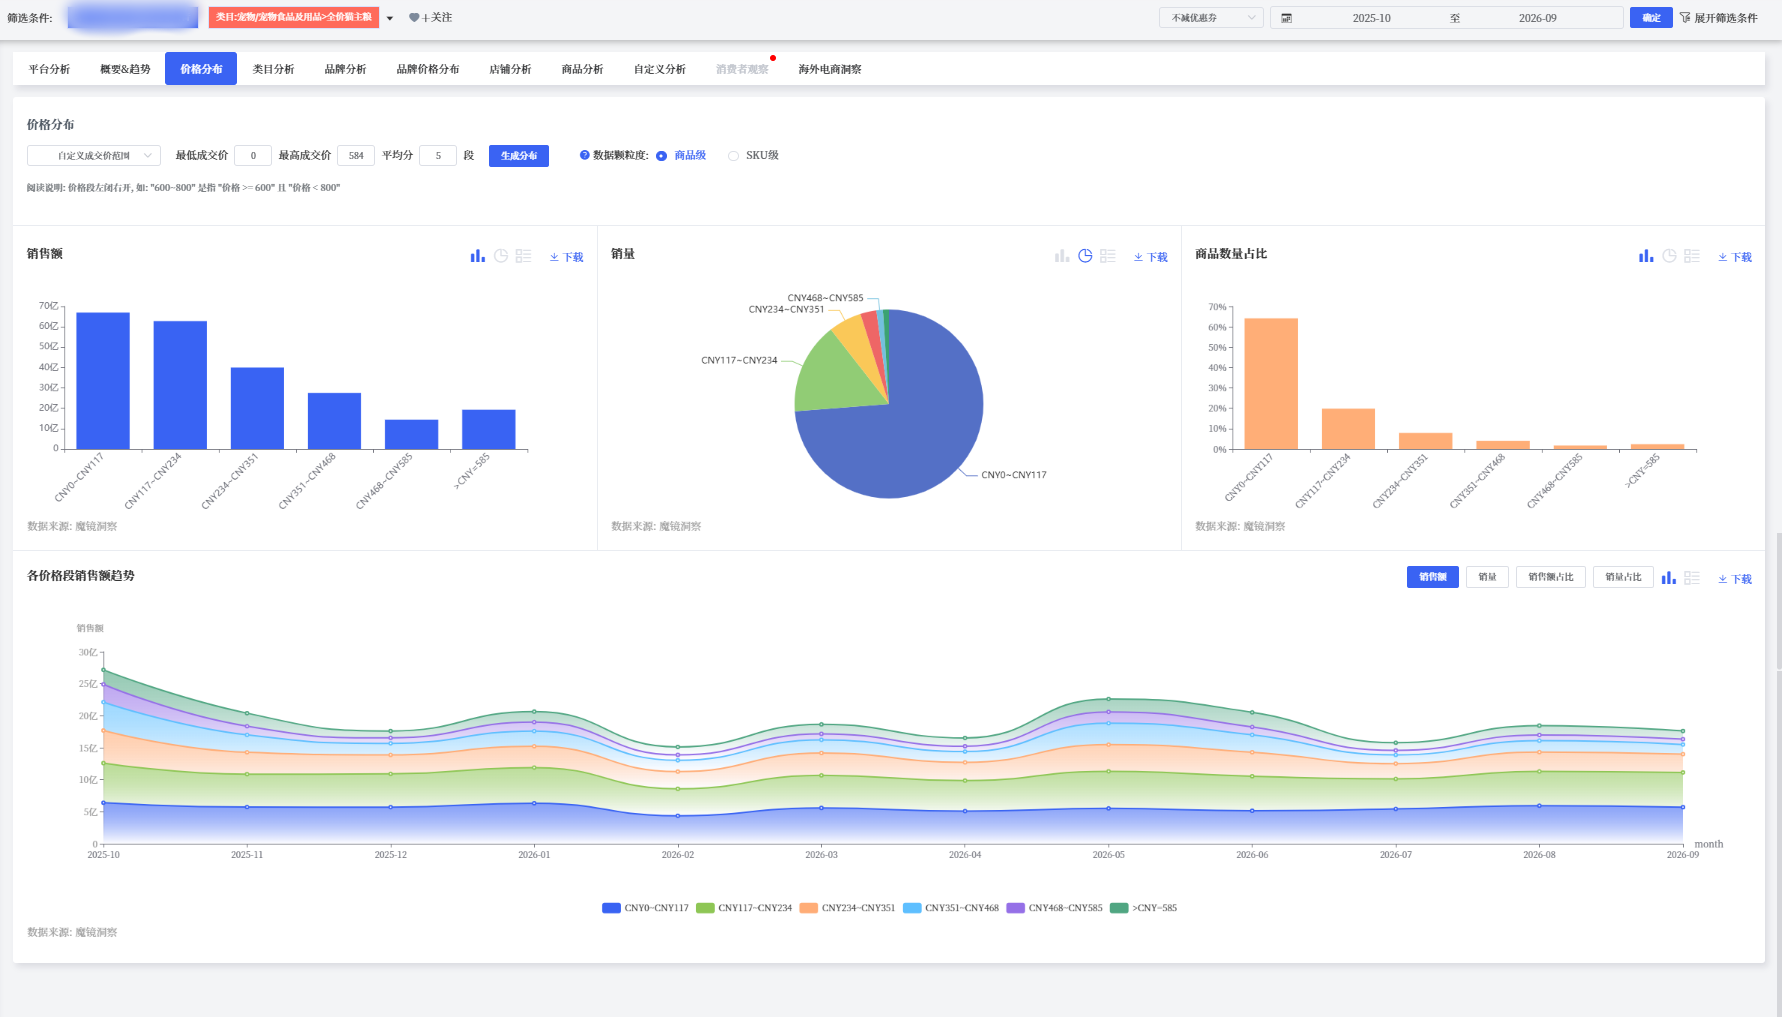Download the 销量 pie chart data
This screenshot has height=1017, width=1782.
[x=1151, y=257]
